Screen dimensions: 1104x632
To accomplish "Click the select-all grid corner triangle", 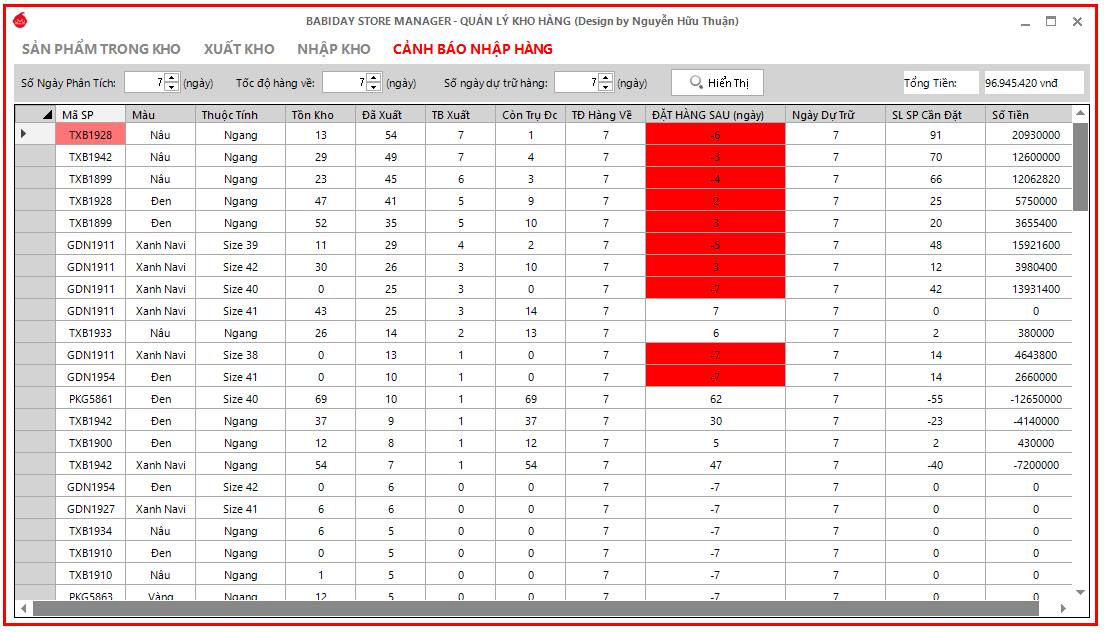I will pyautogui.click(x=46, y=115).
